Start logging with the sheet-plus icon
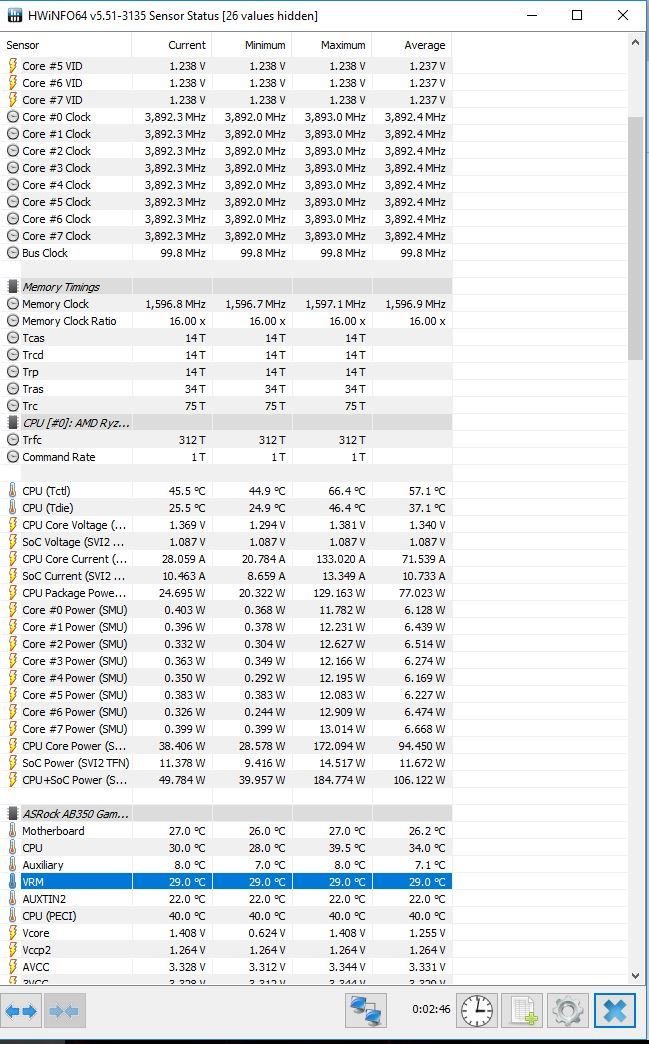This screenshot has width=649, height=1044. 523,1011
